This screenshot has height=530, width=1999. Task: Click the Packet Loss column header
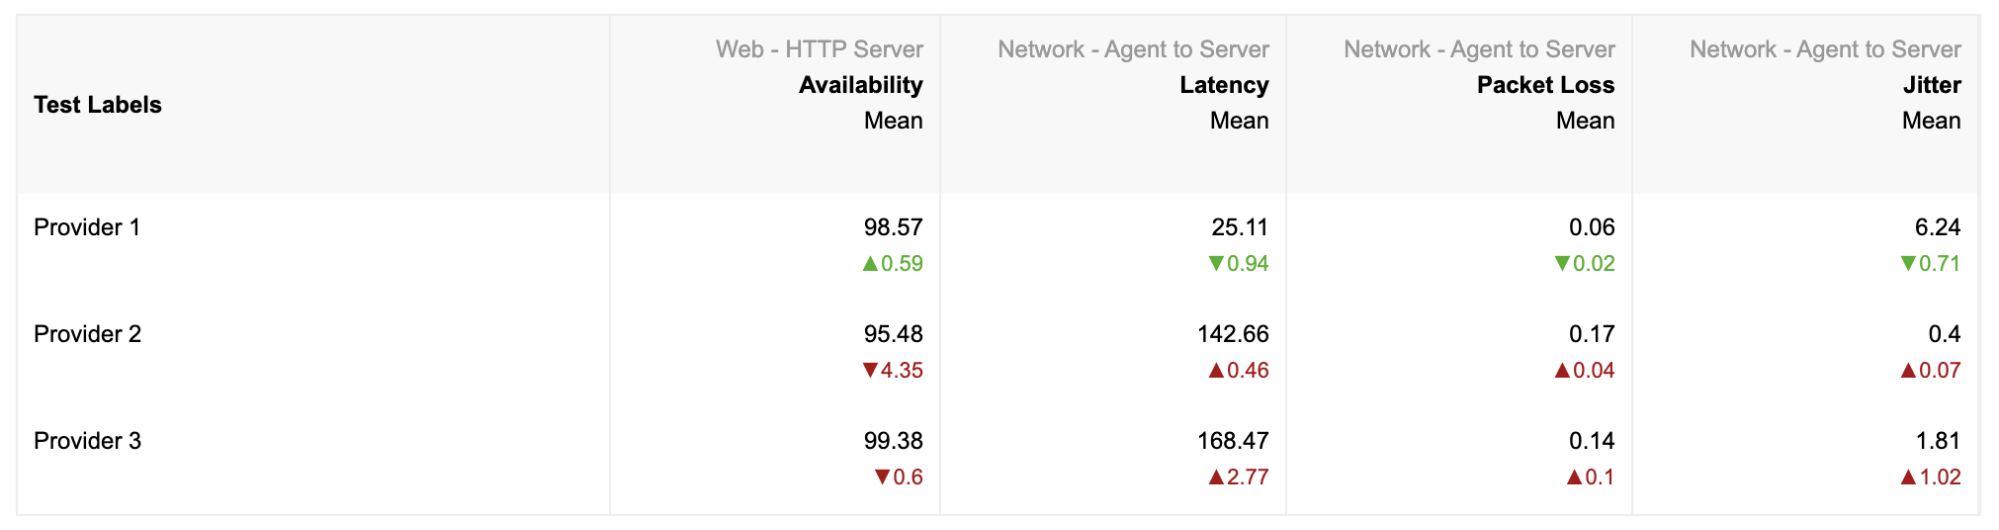tap(1545, 85)
